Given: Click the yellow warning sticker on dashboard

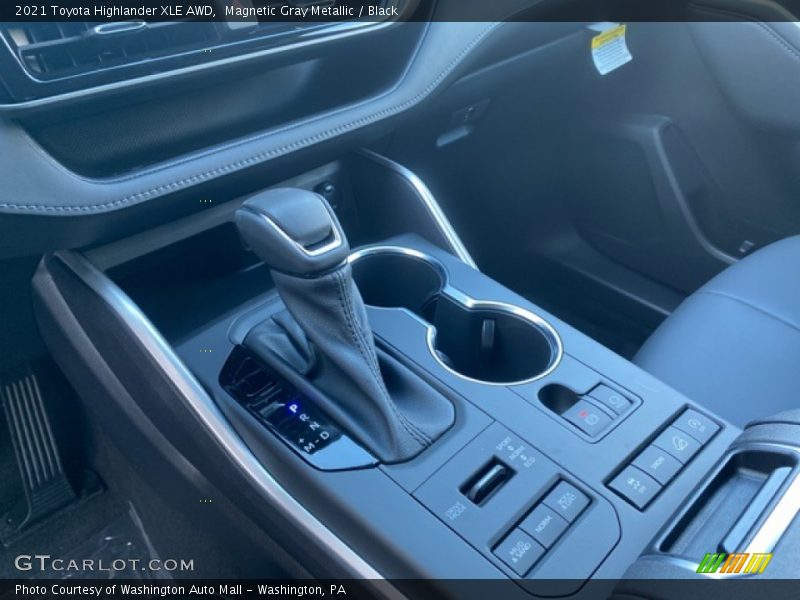Looking at the screenshot, I should click(x=611, y=48).
